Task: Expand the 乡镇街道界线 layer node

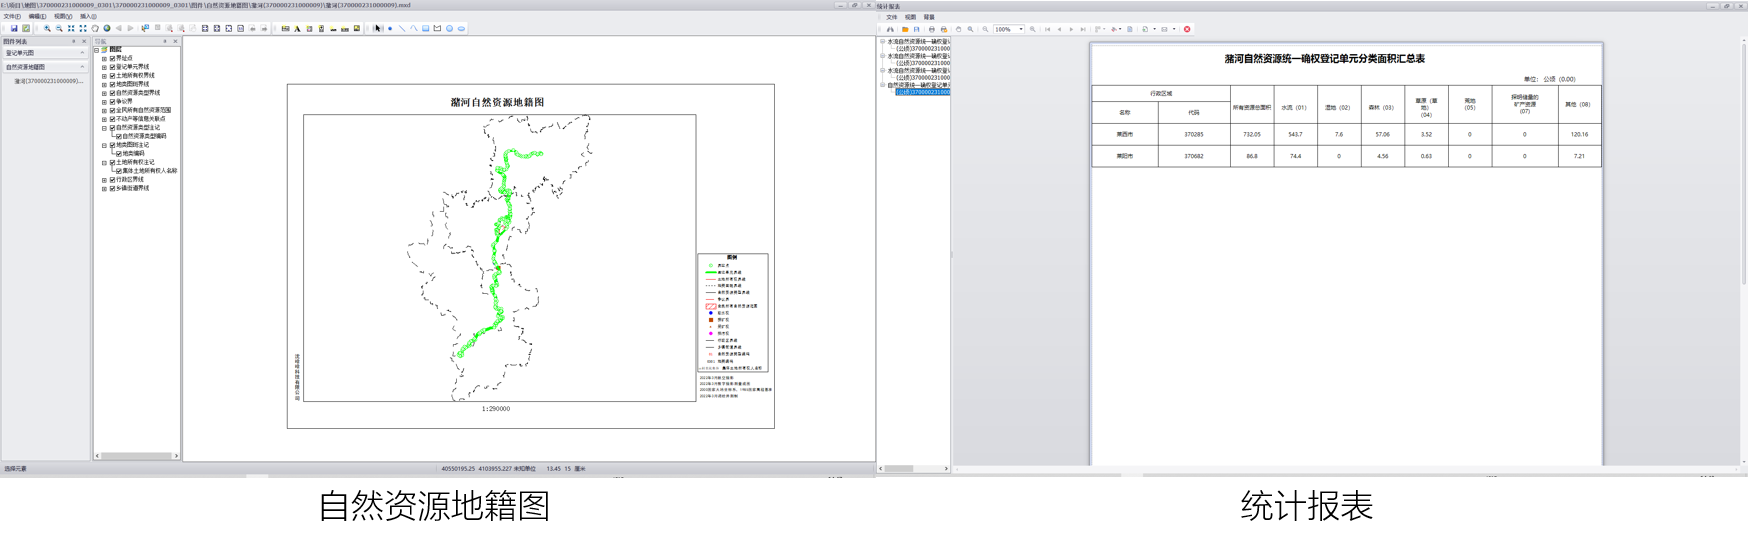Action: [104, 189]
